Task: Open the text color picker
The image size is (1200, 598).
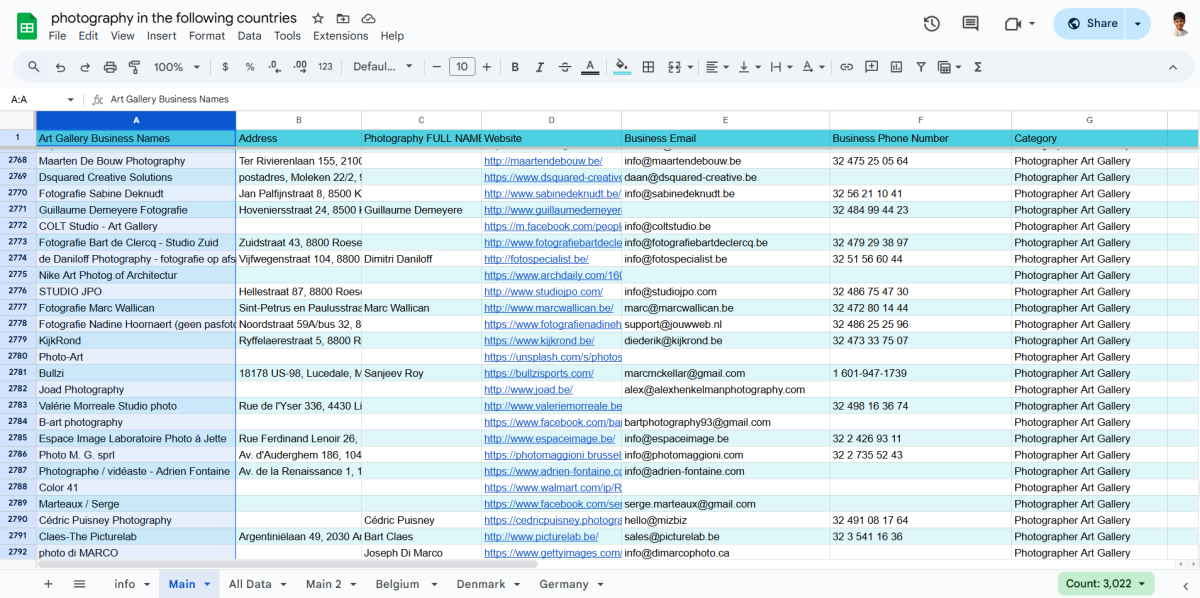Action: click(590, 67)
